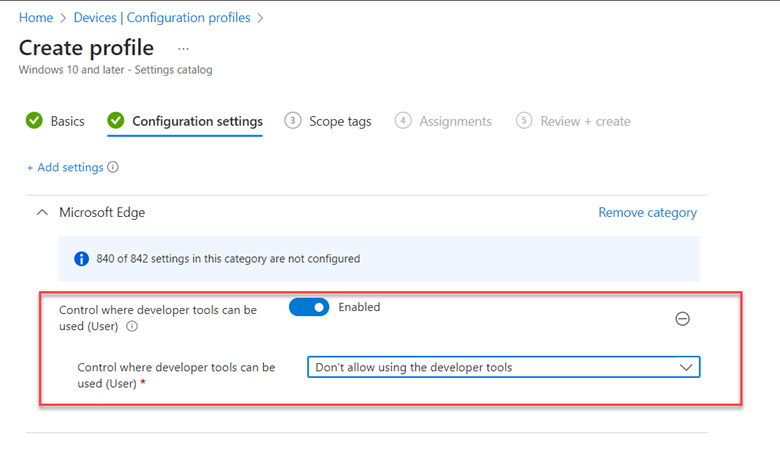The image size is (780, 472).
Task: Click 'Windows 10 and later - Settings catalog' subtitle
Action: 115,70
